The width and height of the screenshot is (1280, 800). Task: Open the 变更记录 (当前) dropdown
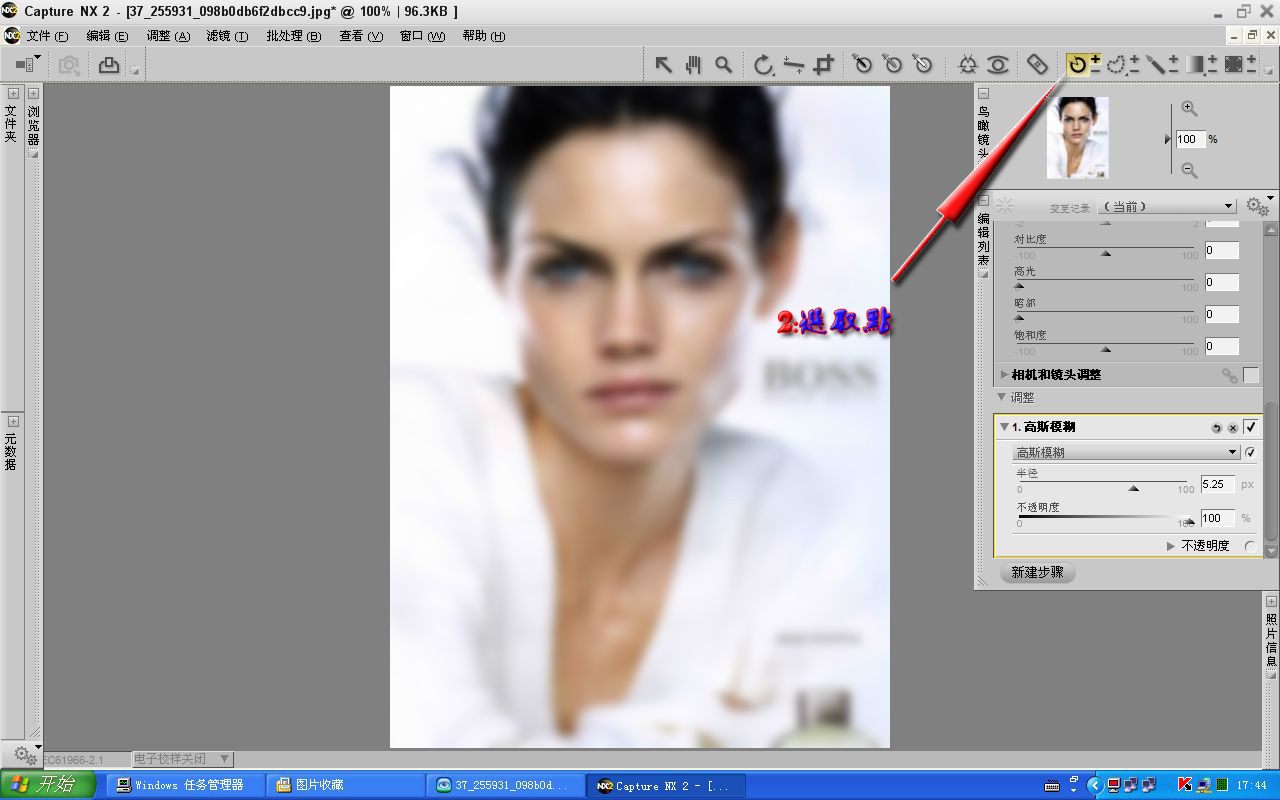[1167, 206]
